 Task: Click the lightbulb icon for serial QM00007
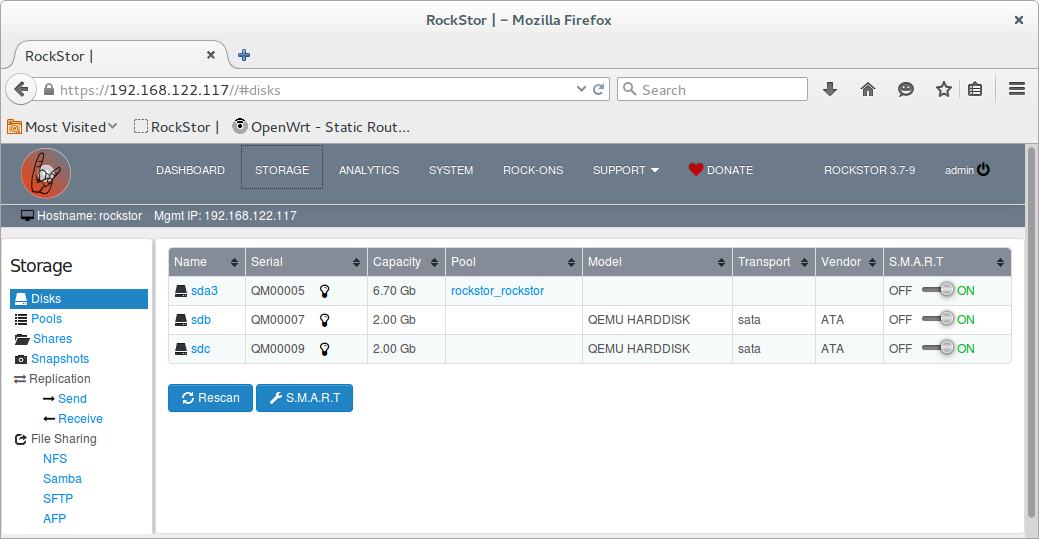325,320
